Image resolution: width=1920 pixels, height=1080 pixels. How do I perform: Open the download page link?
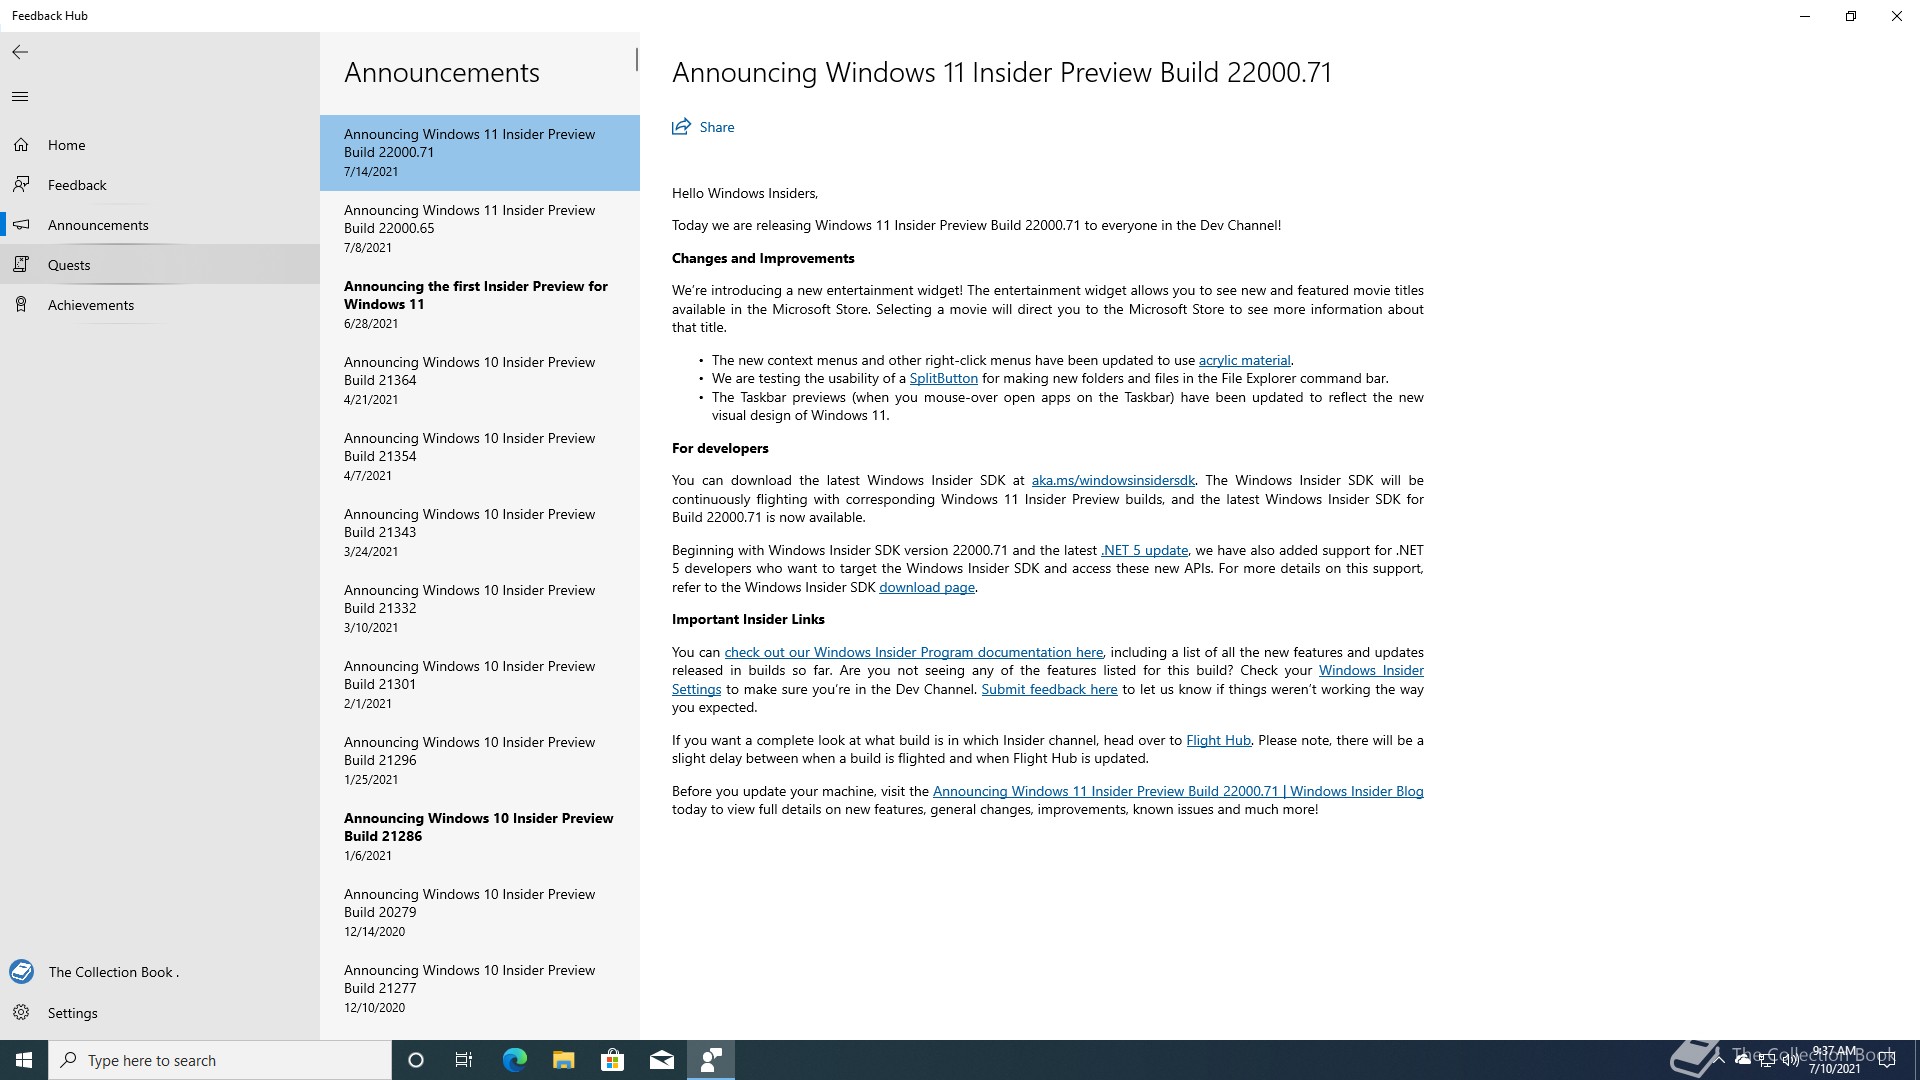click(926, 587)
